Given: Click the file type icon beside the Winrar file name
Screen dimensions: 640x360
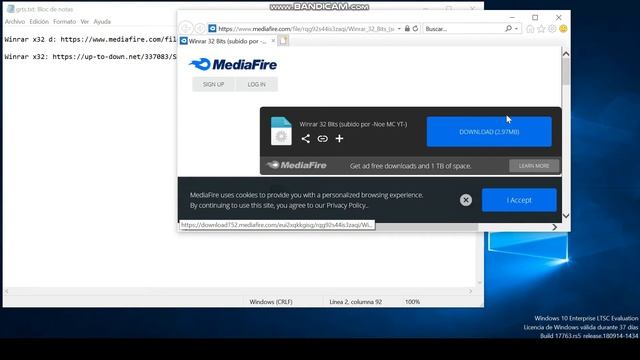Looking at the screenshot, I should pyautogui.click(x=281, y=131).
